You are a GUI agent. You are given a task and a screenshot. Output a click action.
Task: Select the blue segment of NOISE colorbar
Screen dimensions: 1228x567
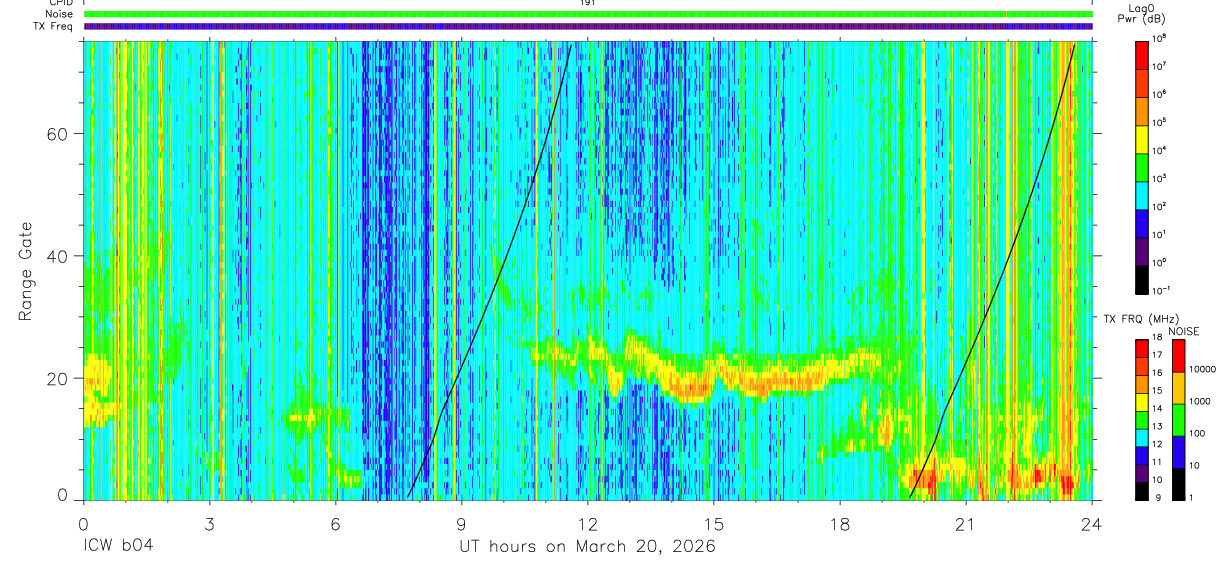1178,452
